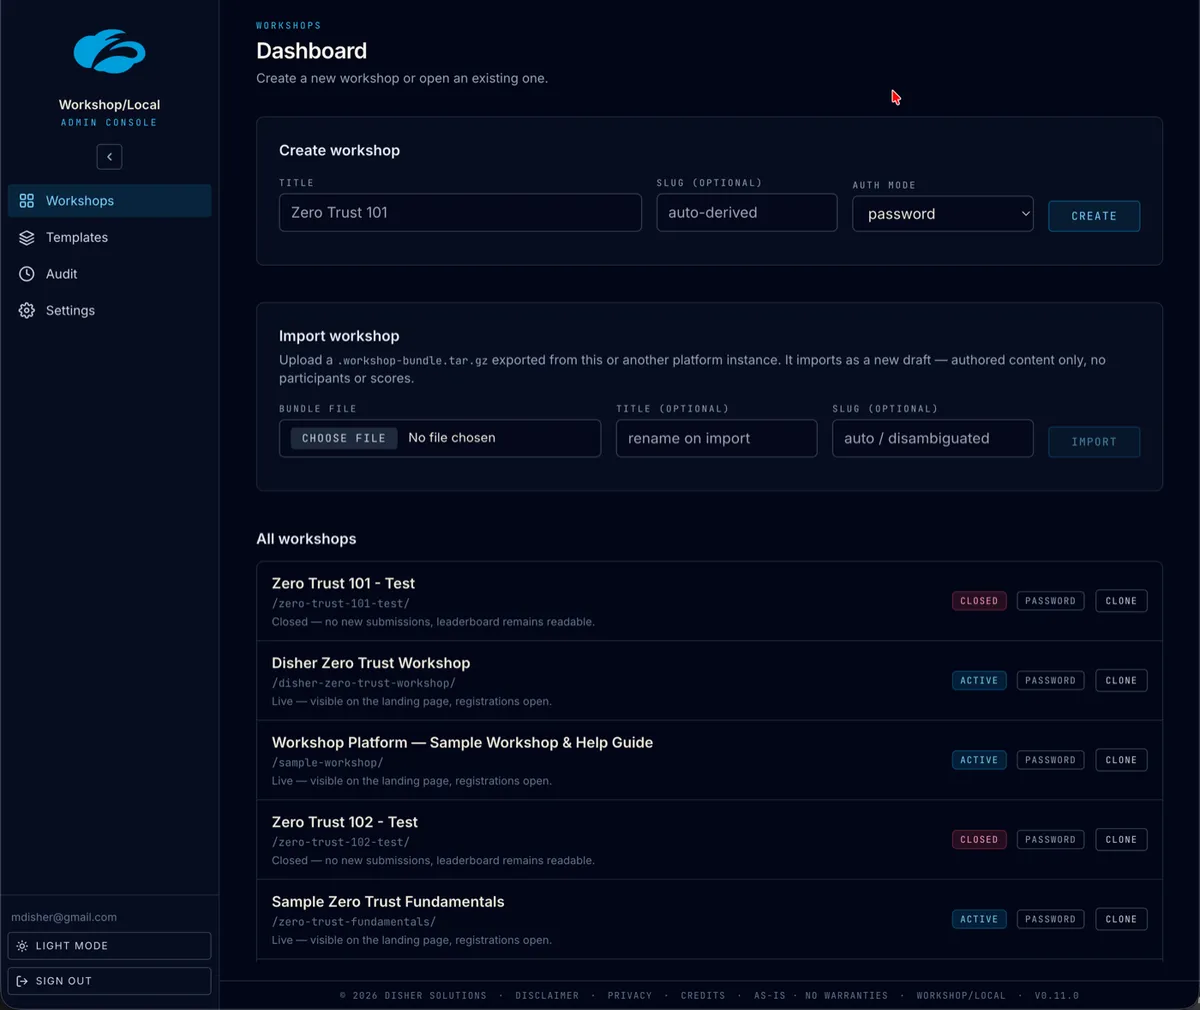
Task: Click the auto / disambiguated slug field
Action: [933, 439]
